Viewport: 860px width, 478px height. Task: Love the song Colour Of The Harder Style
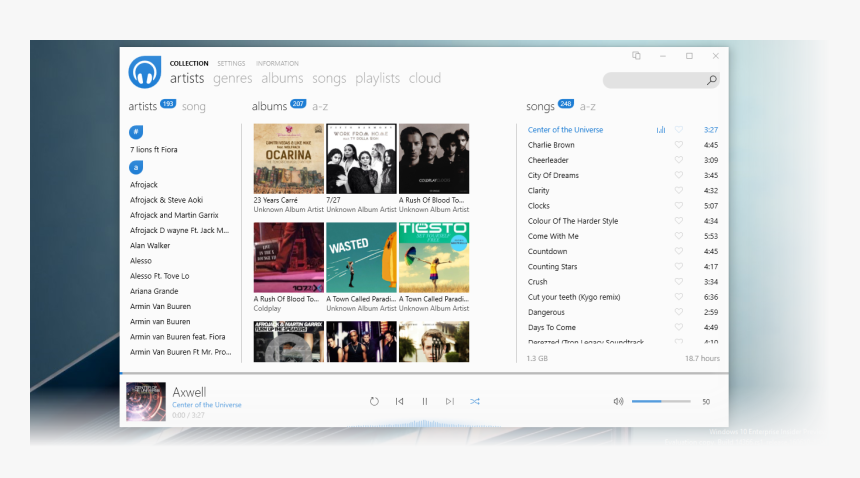coord(678,221)
